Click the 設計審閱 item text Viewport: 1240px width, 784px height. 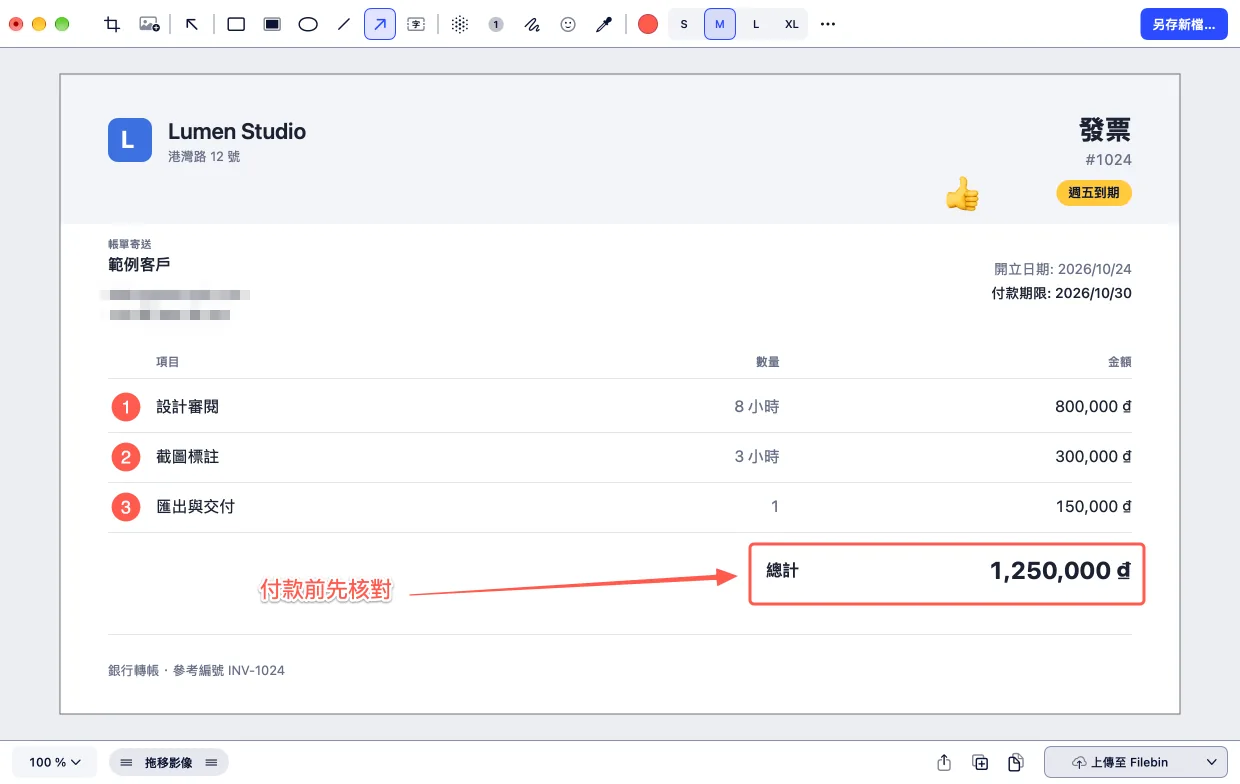click(188, 407)
